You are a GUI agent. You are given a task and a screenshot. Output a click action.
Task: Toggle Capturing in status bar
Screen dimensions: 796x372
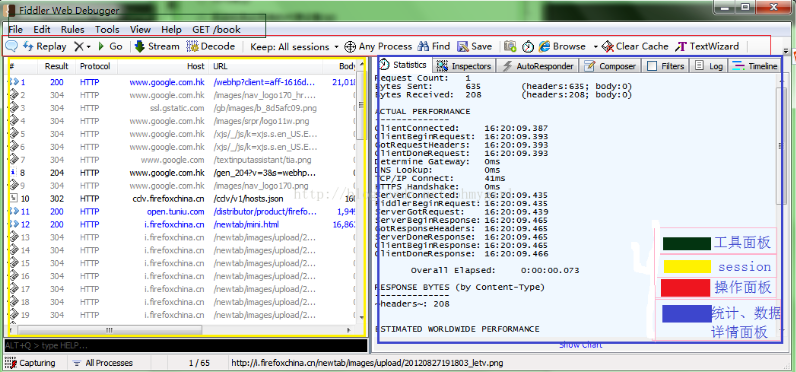pos(30,363)
